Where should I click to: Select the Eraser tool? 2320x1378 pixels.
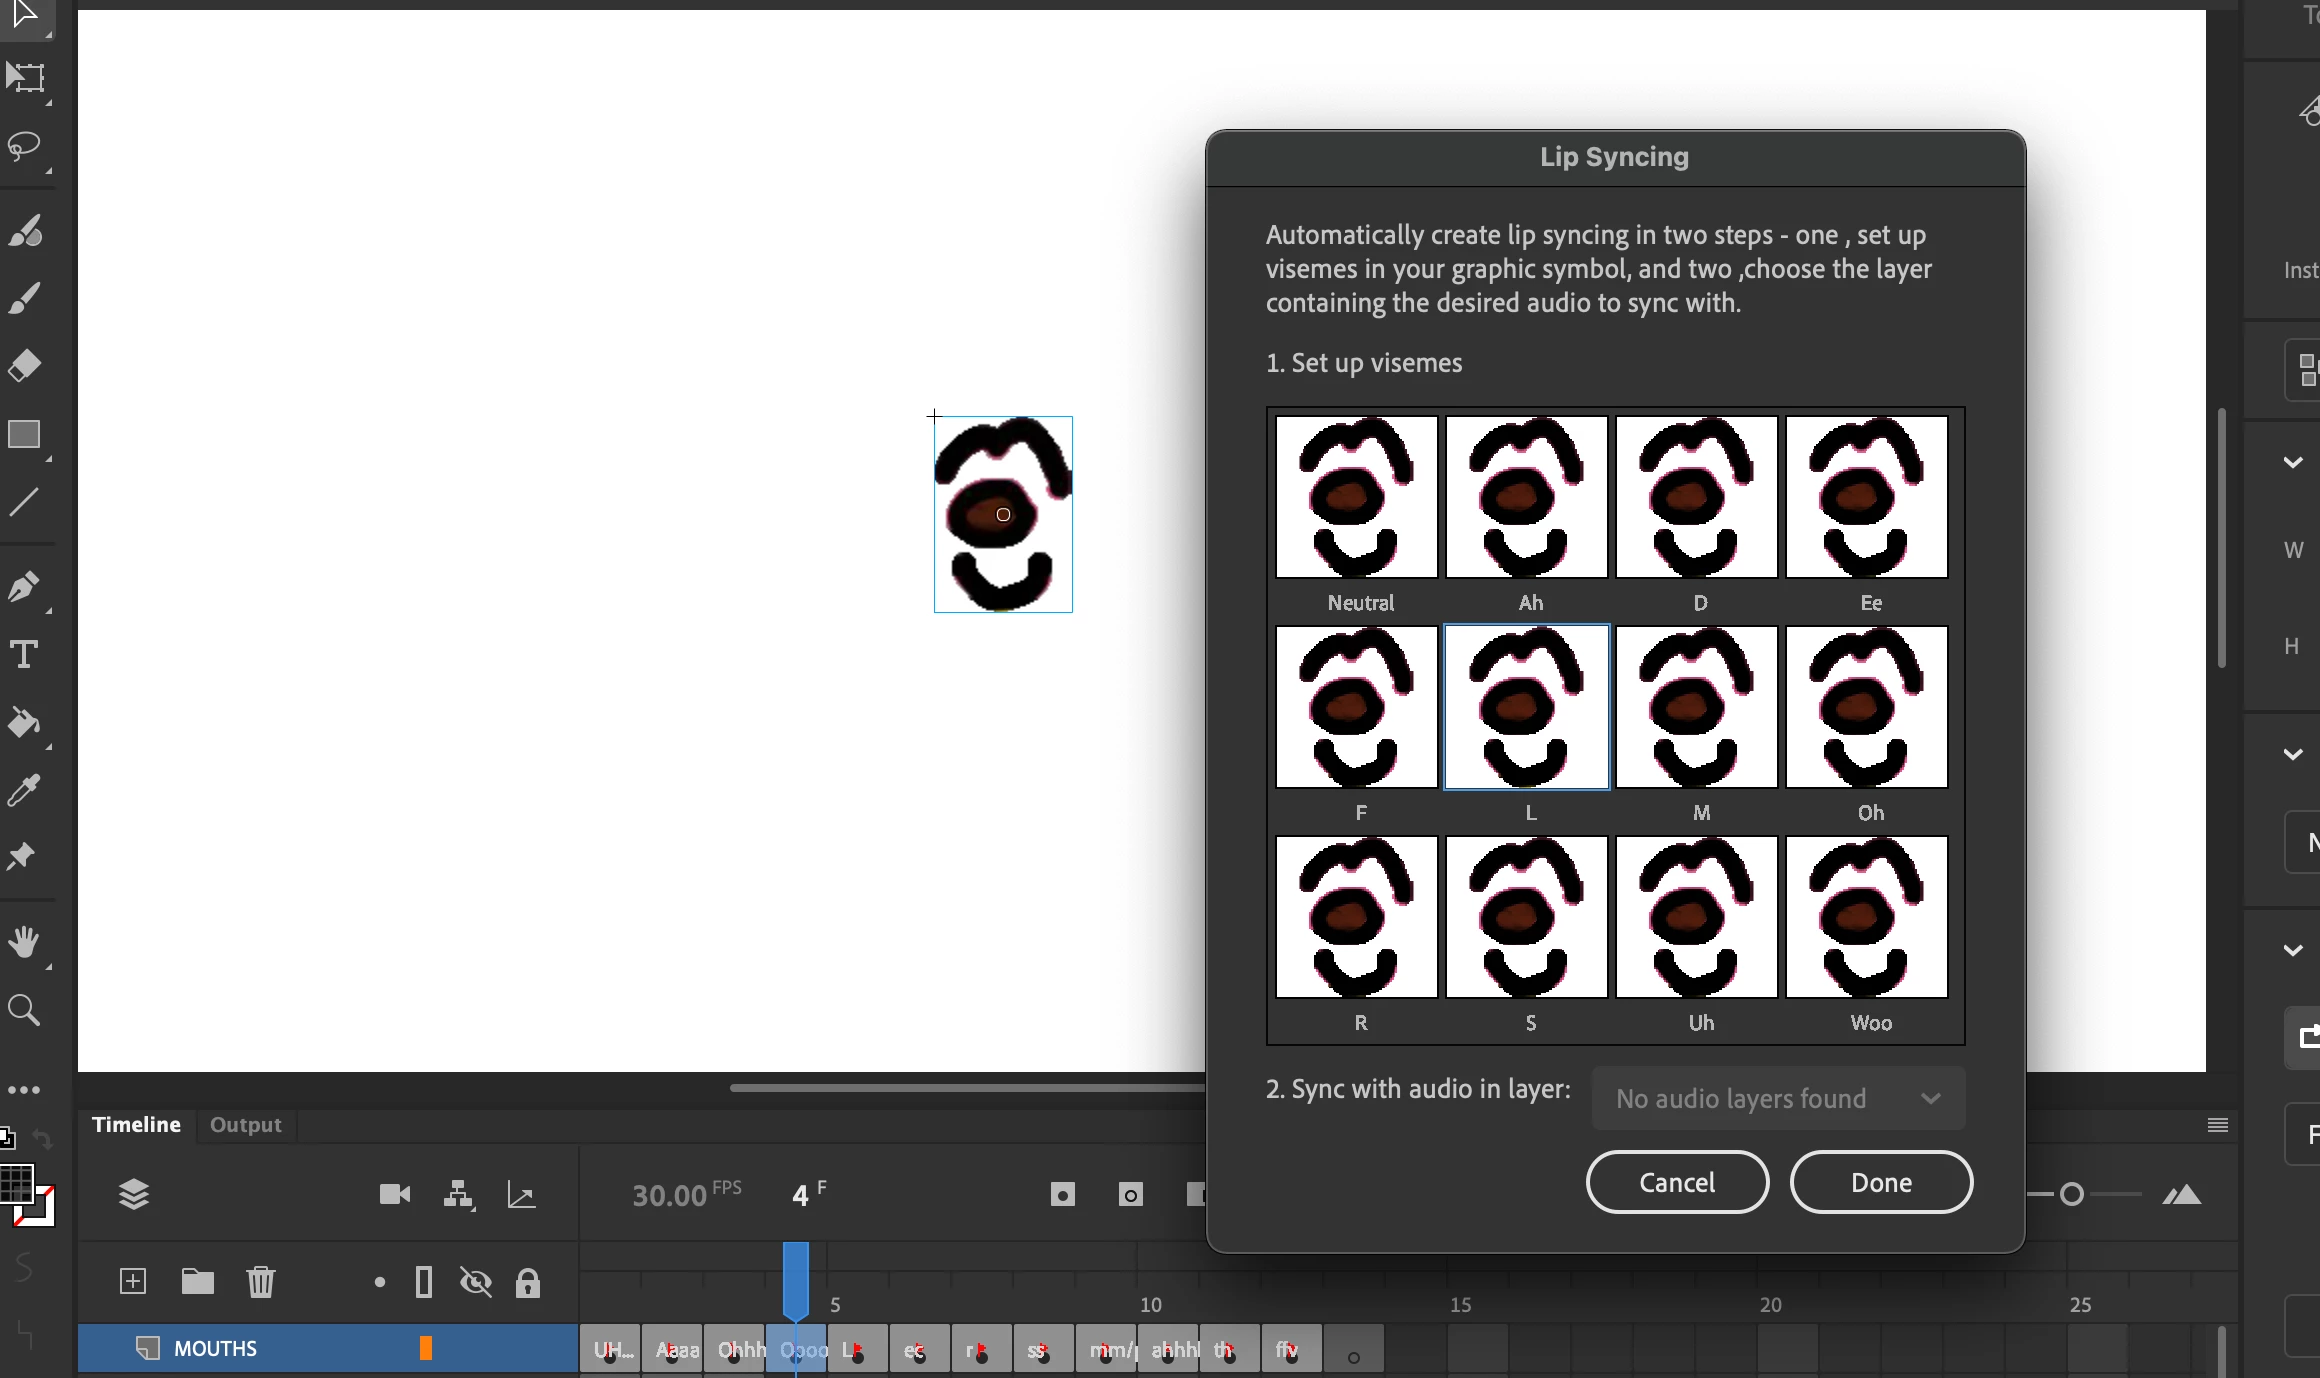[x=24, y=365]
